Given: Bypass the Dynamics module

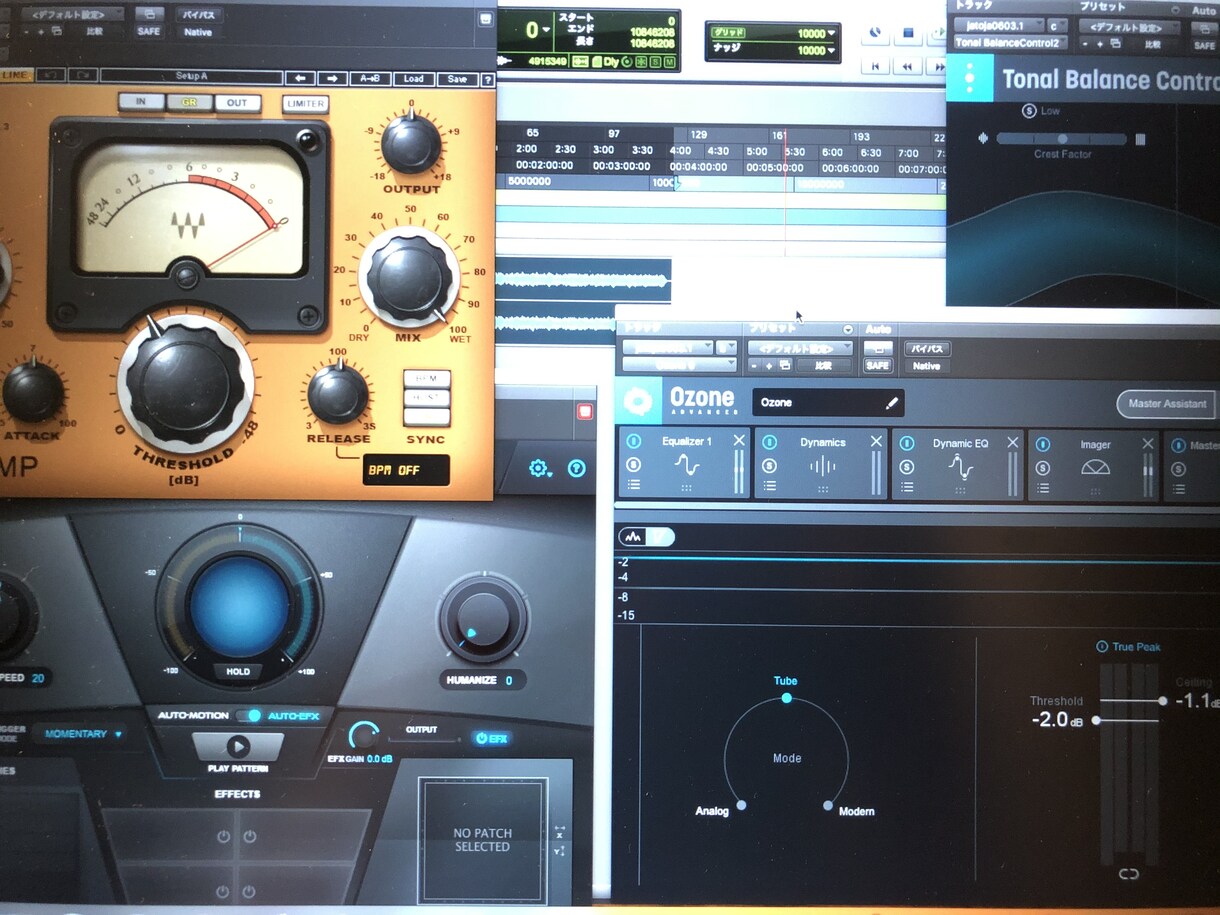Looking at the screenshot, I should click(769, 442).
